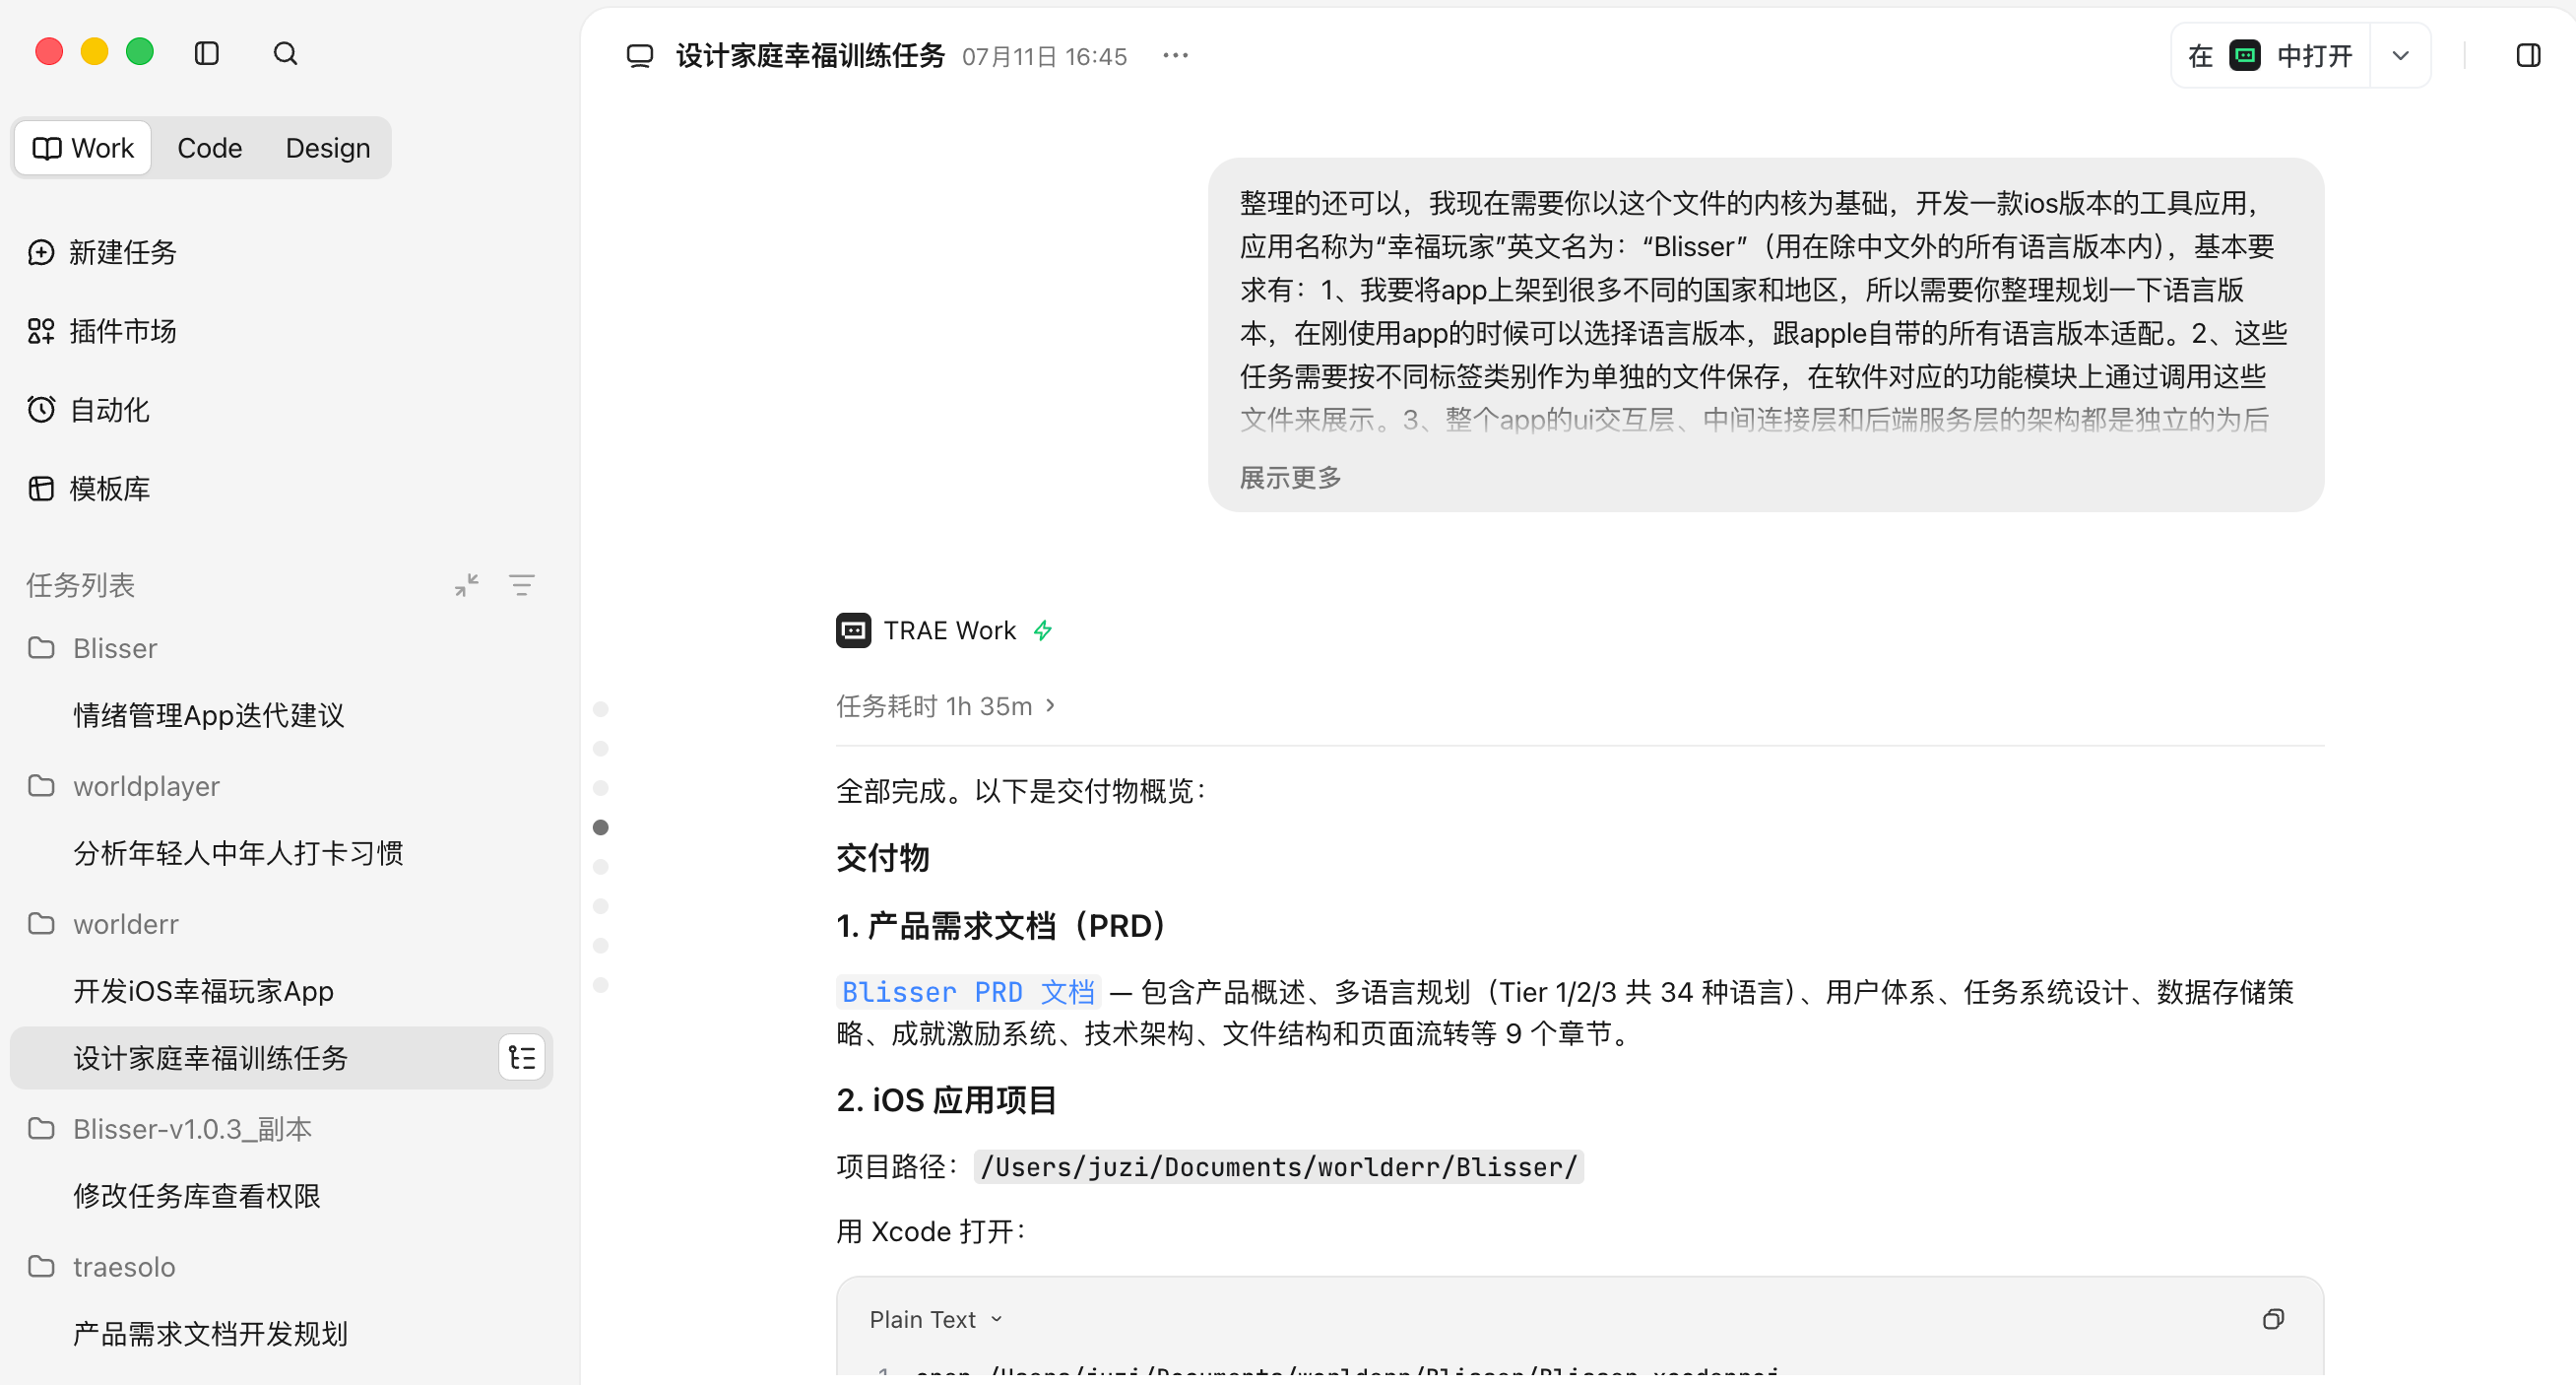Click the timestamp 07月11日 16:45
The height and width of the screenshot is (1385, 2576).
[1044, 56]
